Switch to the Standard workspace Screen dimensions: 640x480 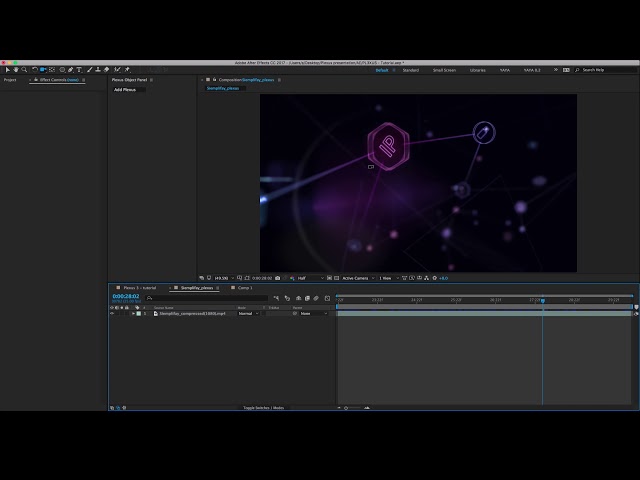point(411,70)
